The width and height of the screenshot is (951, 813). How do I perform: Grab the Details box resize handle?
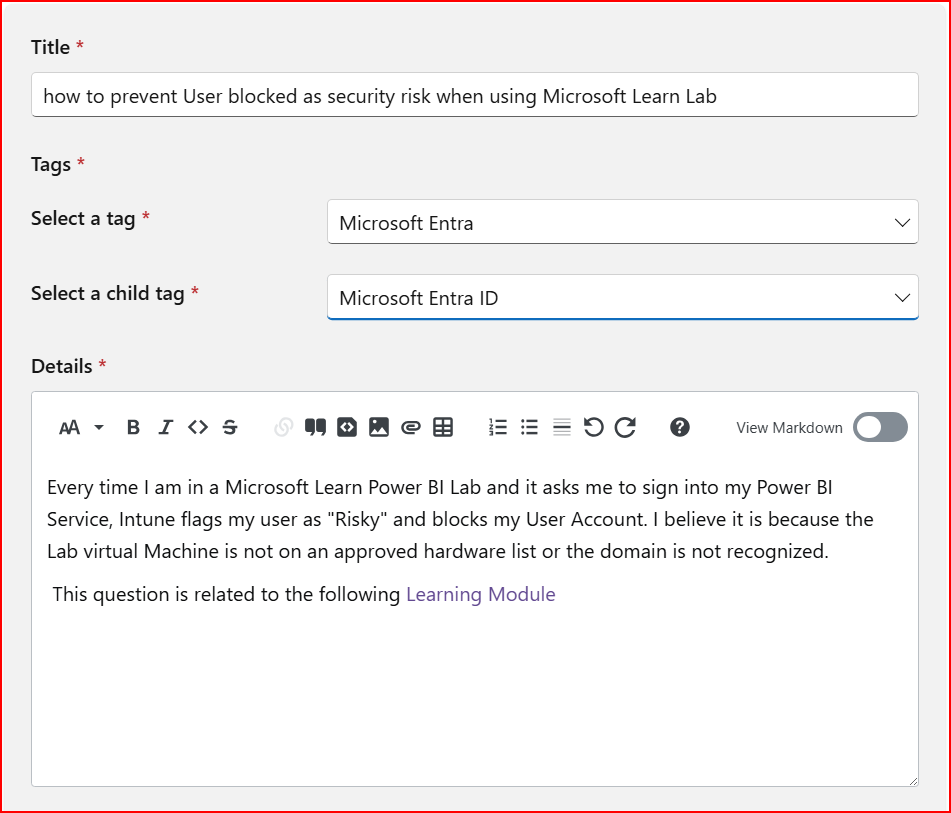tap(913, 781)
